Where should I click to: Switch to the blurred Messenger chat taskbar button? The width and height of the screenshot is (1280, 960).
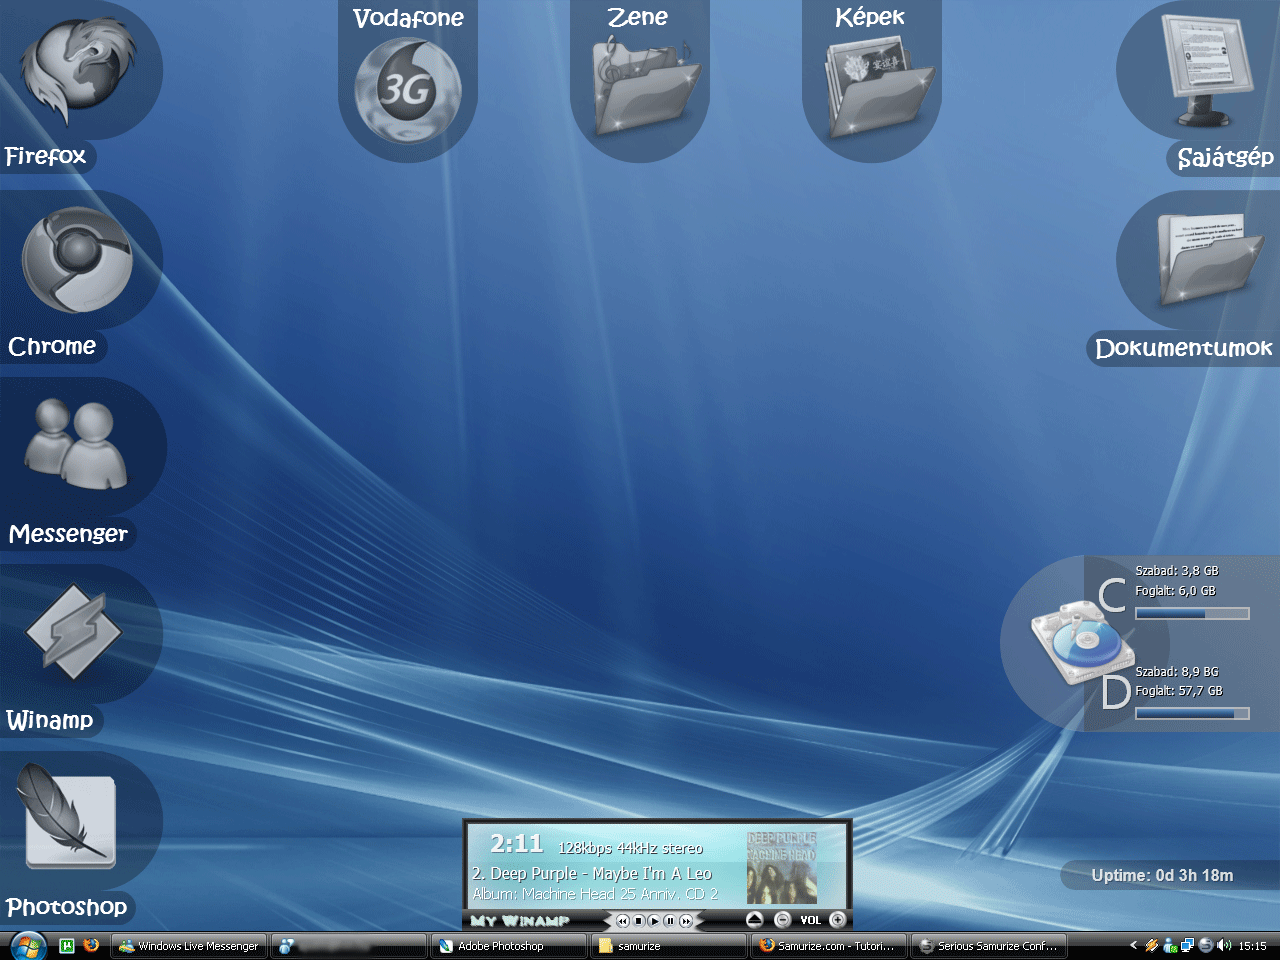[x=349, y=946]
